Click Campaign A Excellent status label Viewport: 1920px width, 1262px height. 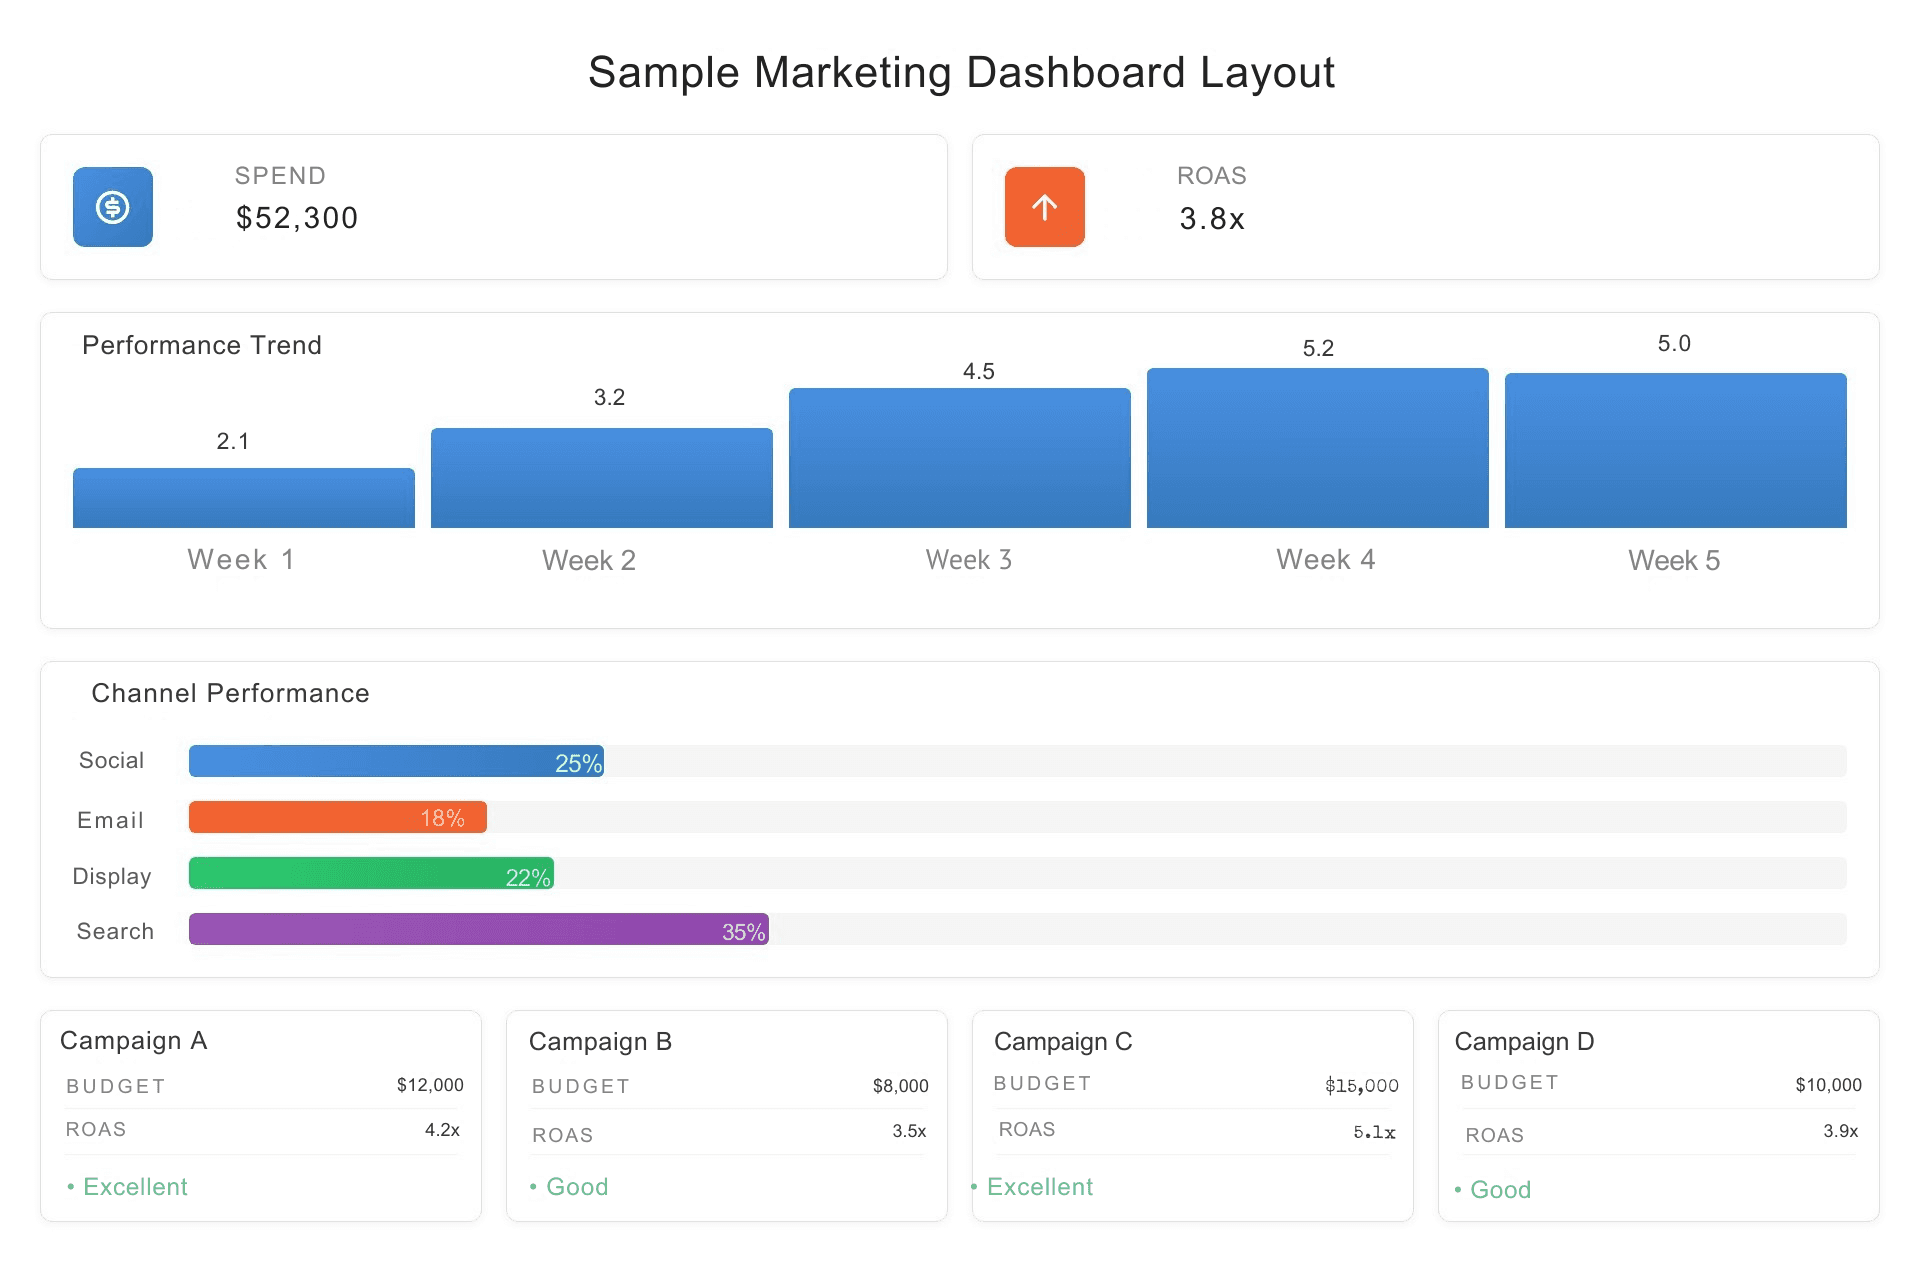(x=134, y=1187)
